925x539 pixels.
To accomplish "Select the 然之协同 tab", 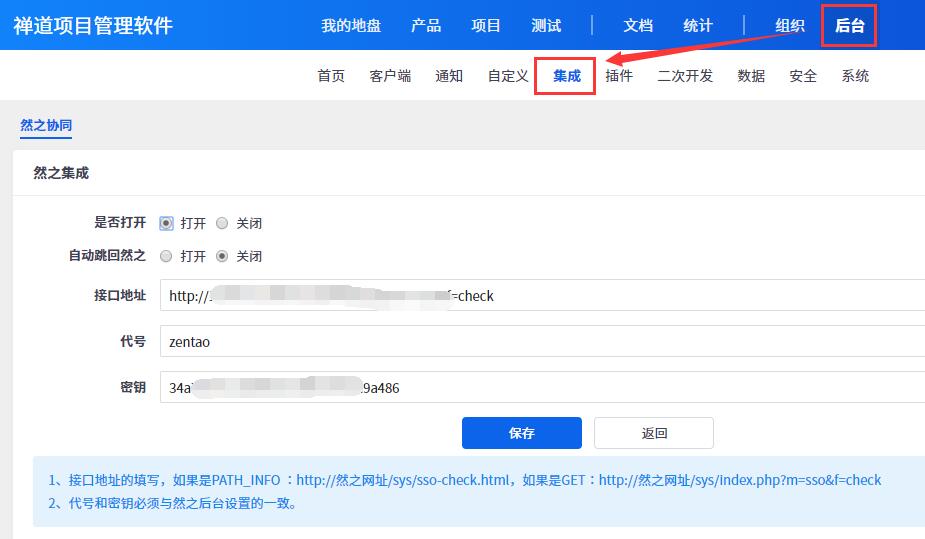I will click(46, 125).
